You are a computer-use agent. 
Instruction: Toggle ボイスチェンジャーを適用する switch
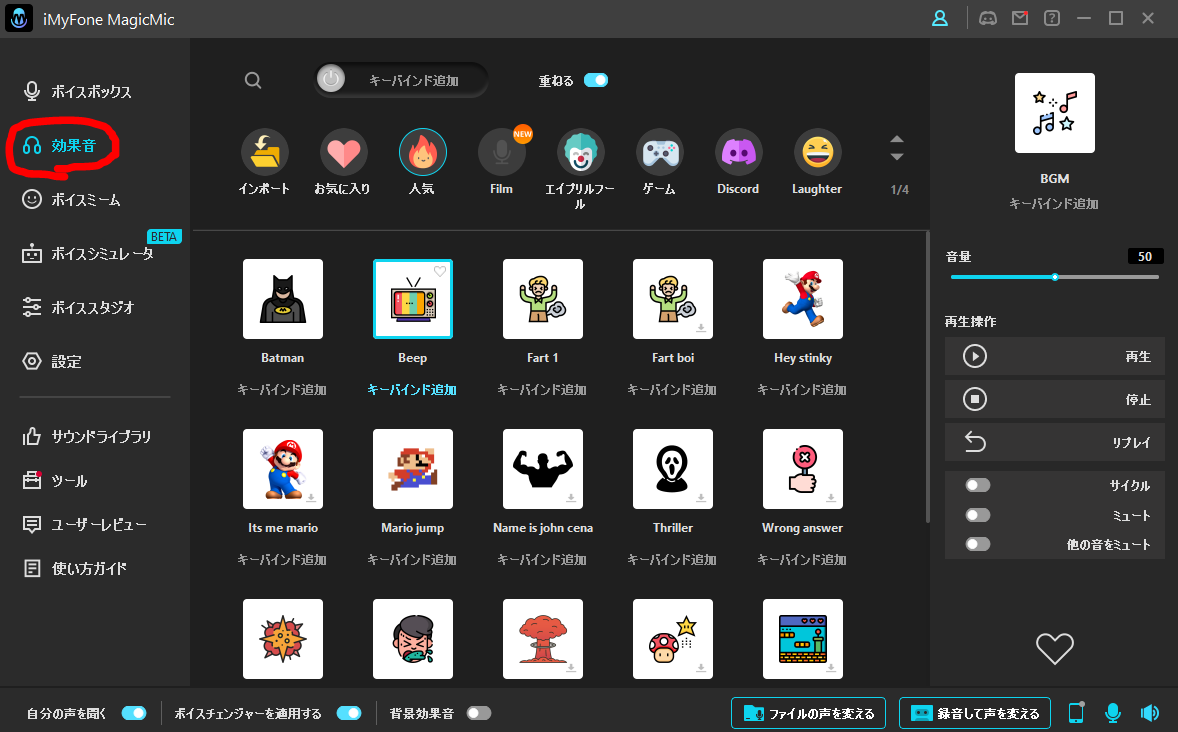pyautogui.click(x=349, y=713)
